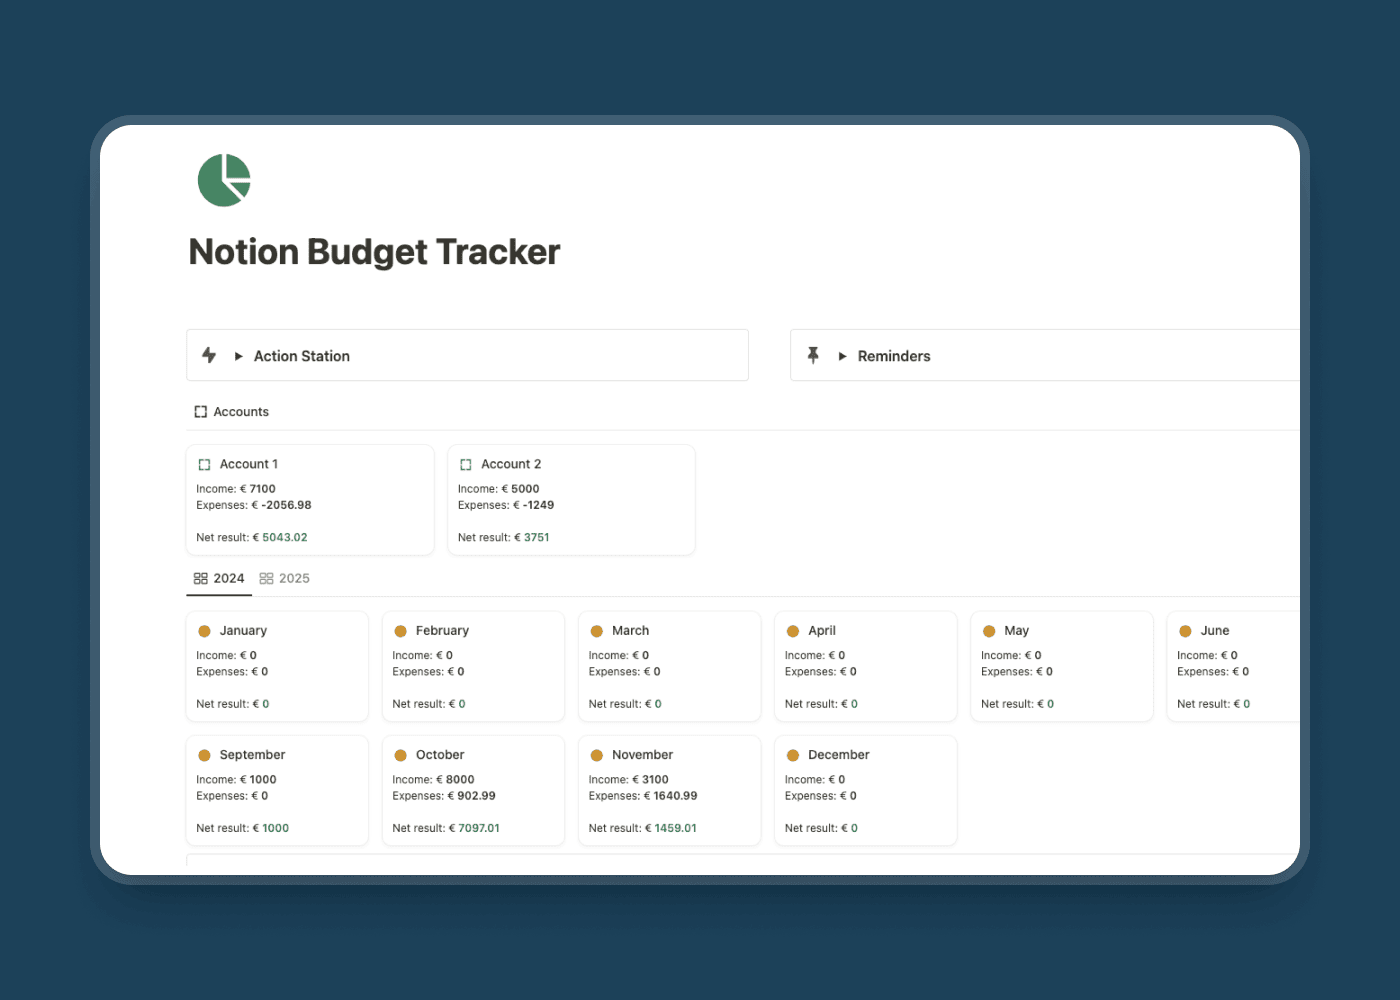The image size is (1400, 1000).
Task: Open the April month card
Action: pos(822,631)
